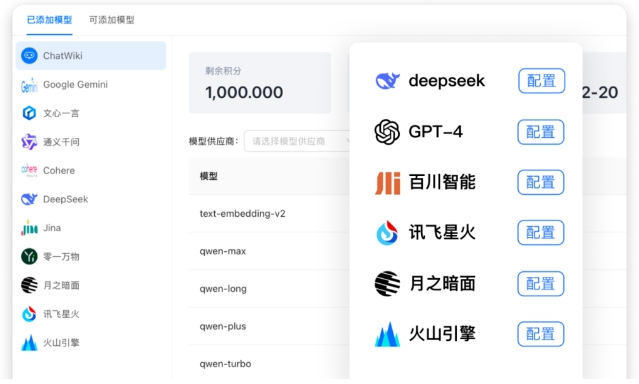
Task: Click the DeepSeek whale icon in sidebar
Action: click(x=29, y=199)
